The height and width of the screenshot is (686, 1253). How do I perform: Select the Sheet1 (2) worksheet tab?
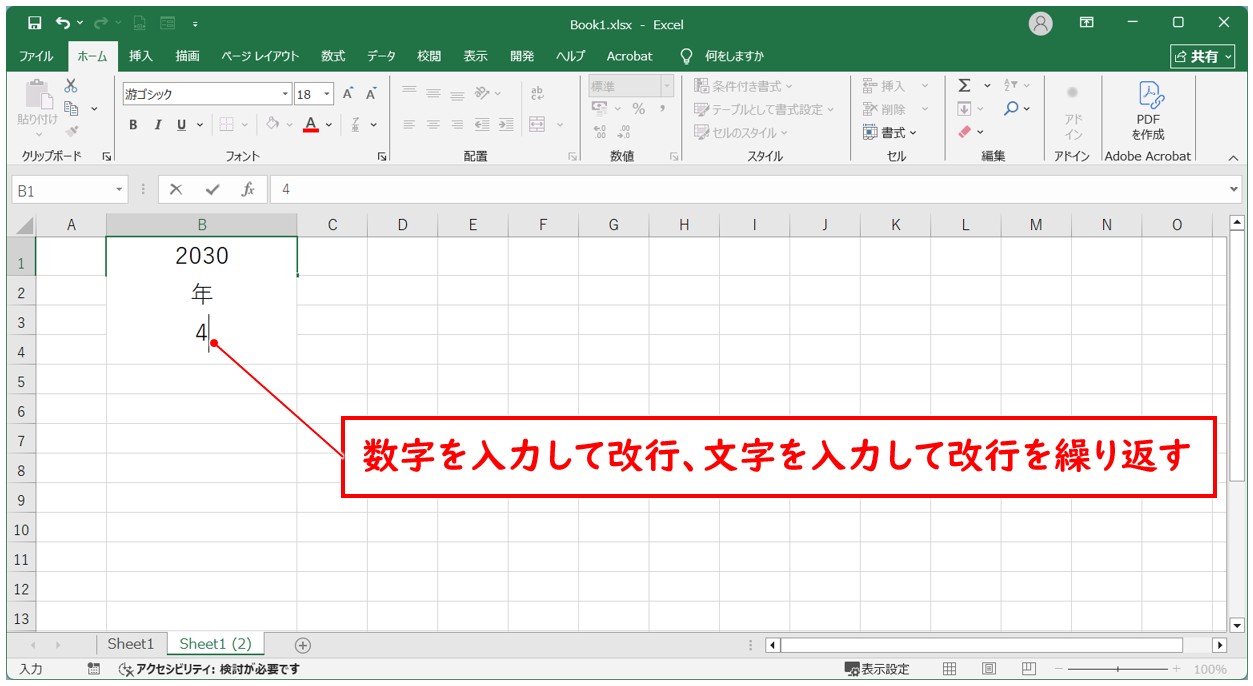point(215,644)
